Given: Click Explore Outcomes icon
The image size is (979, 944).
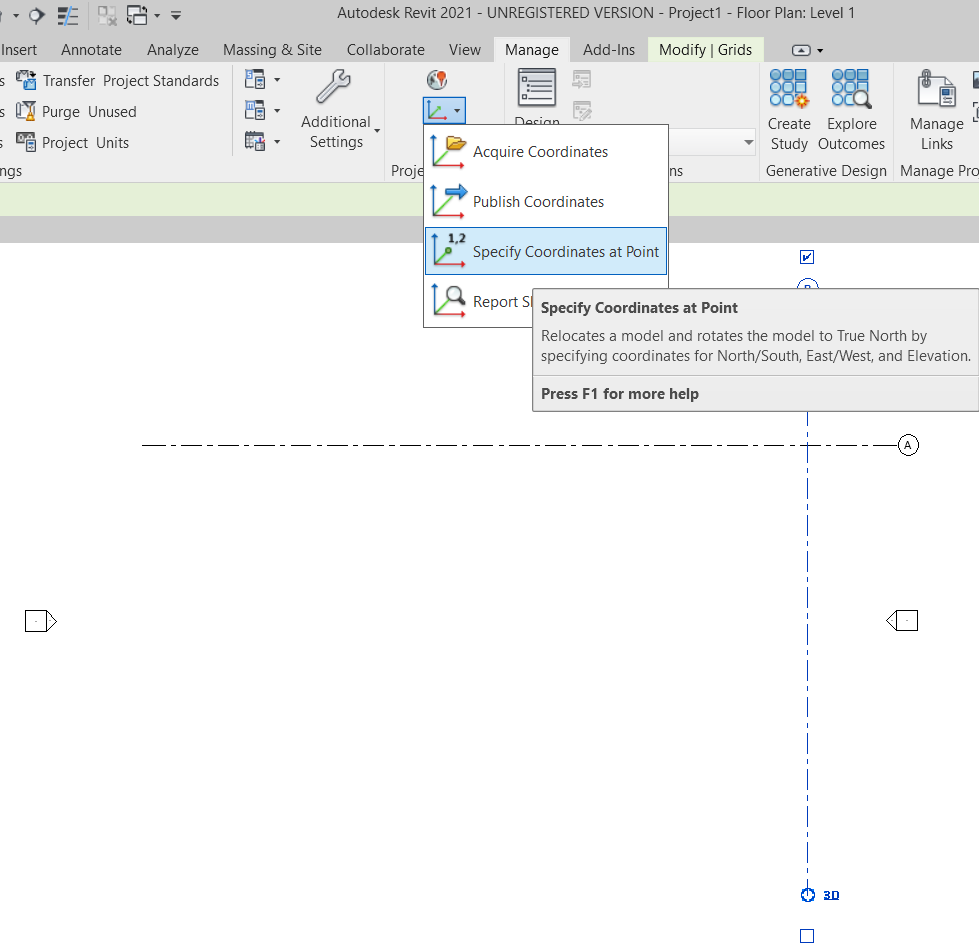Looking at the screenshot, I should tap(851, 110).
